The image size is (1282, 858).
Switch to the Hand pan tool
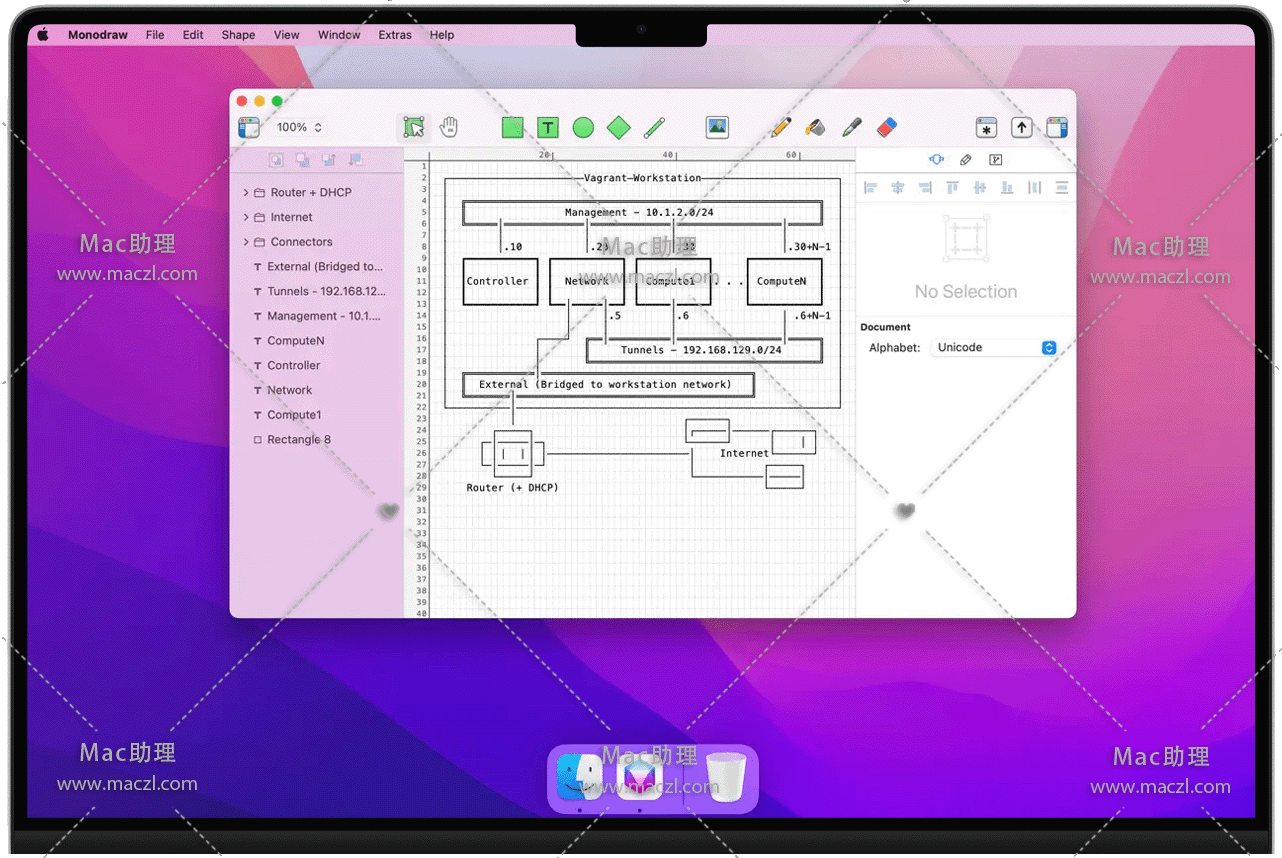(x=449, y=127)
